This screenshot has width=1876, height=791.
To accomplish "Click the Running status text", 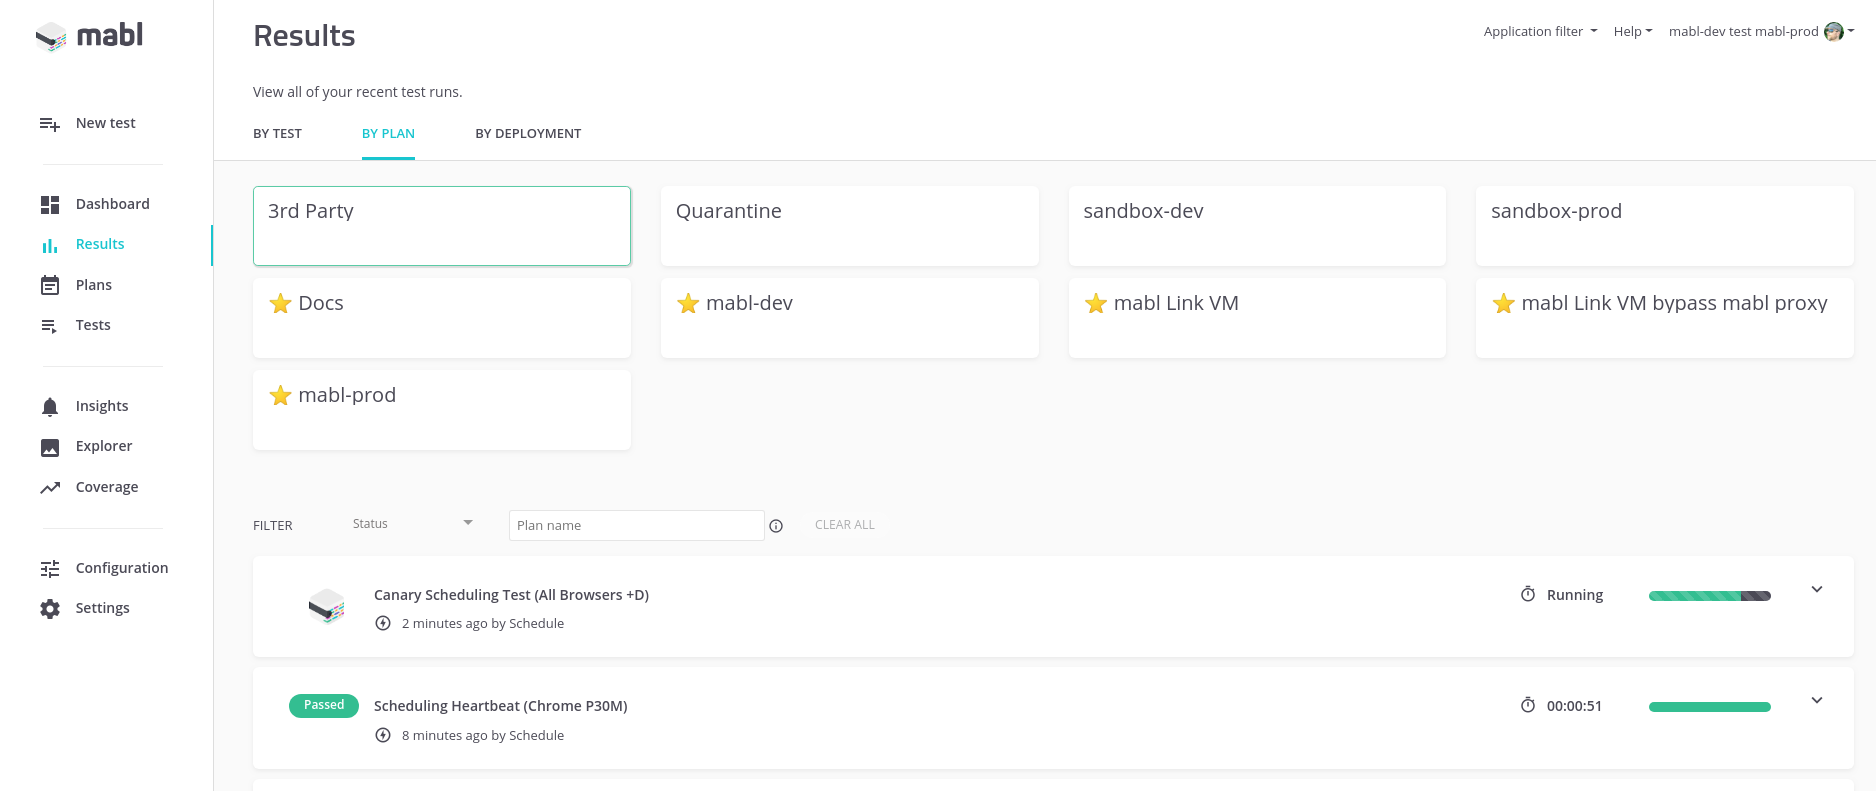I will [x=1575, y=595].
